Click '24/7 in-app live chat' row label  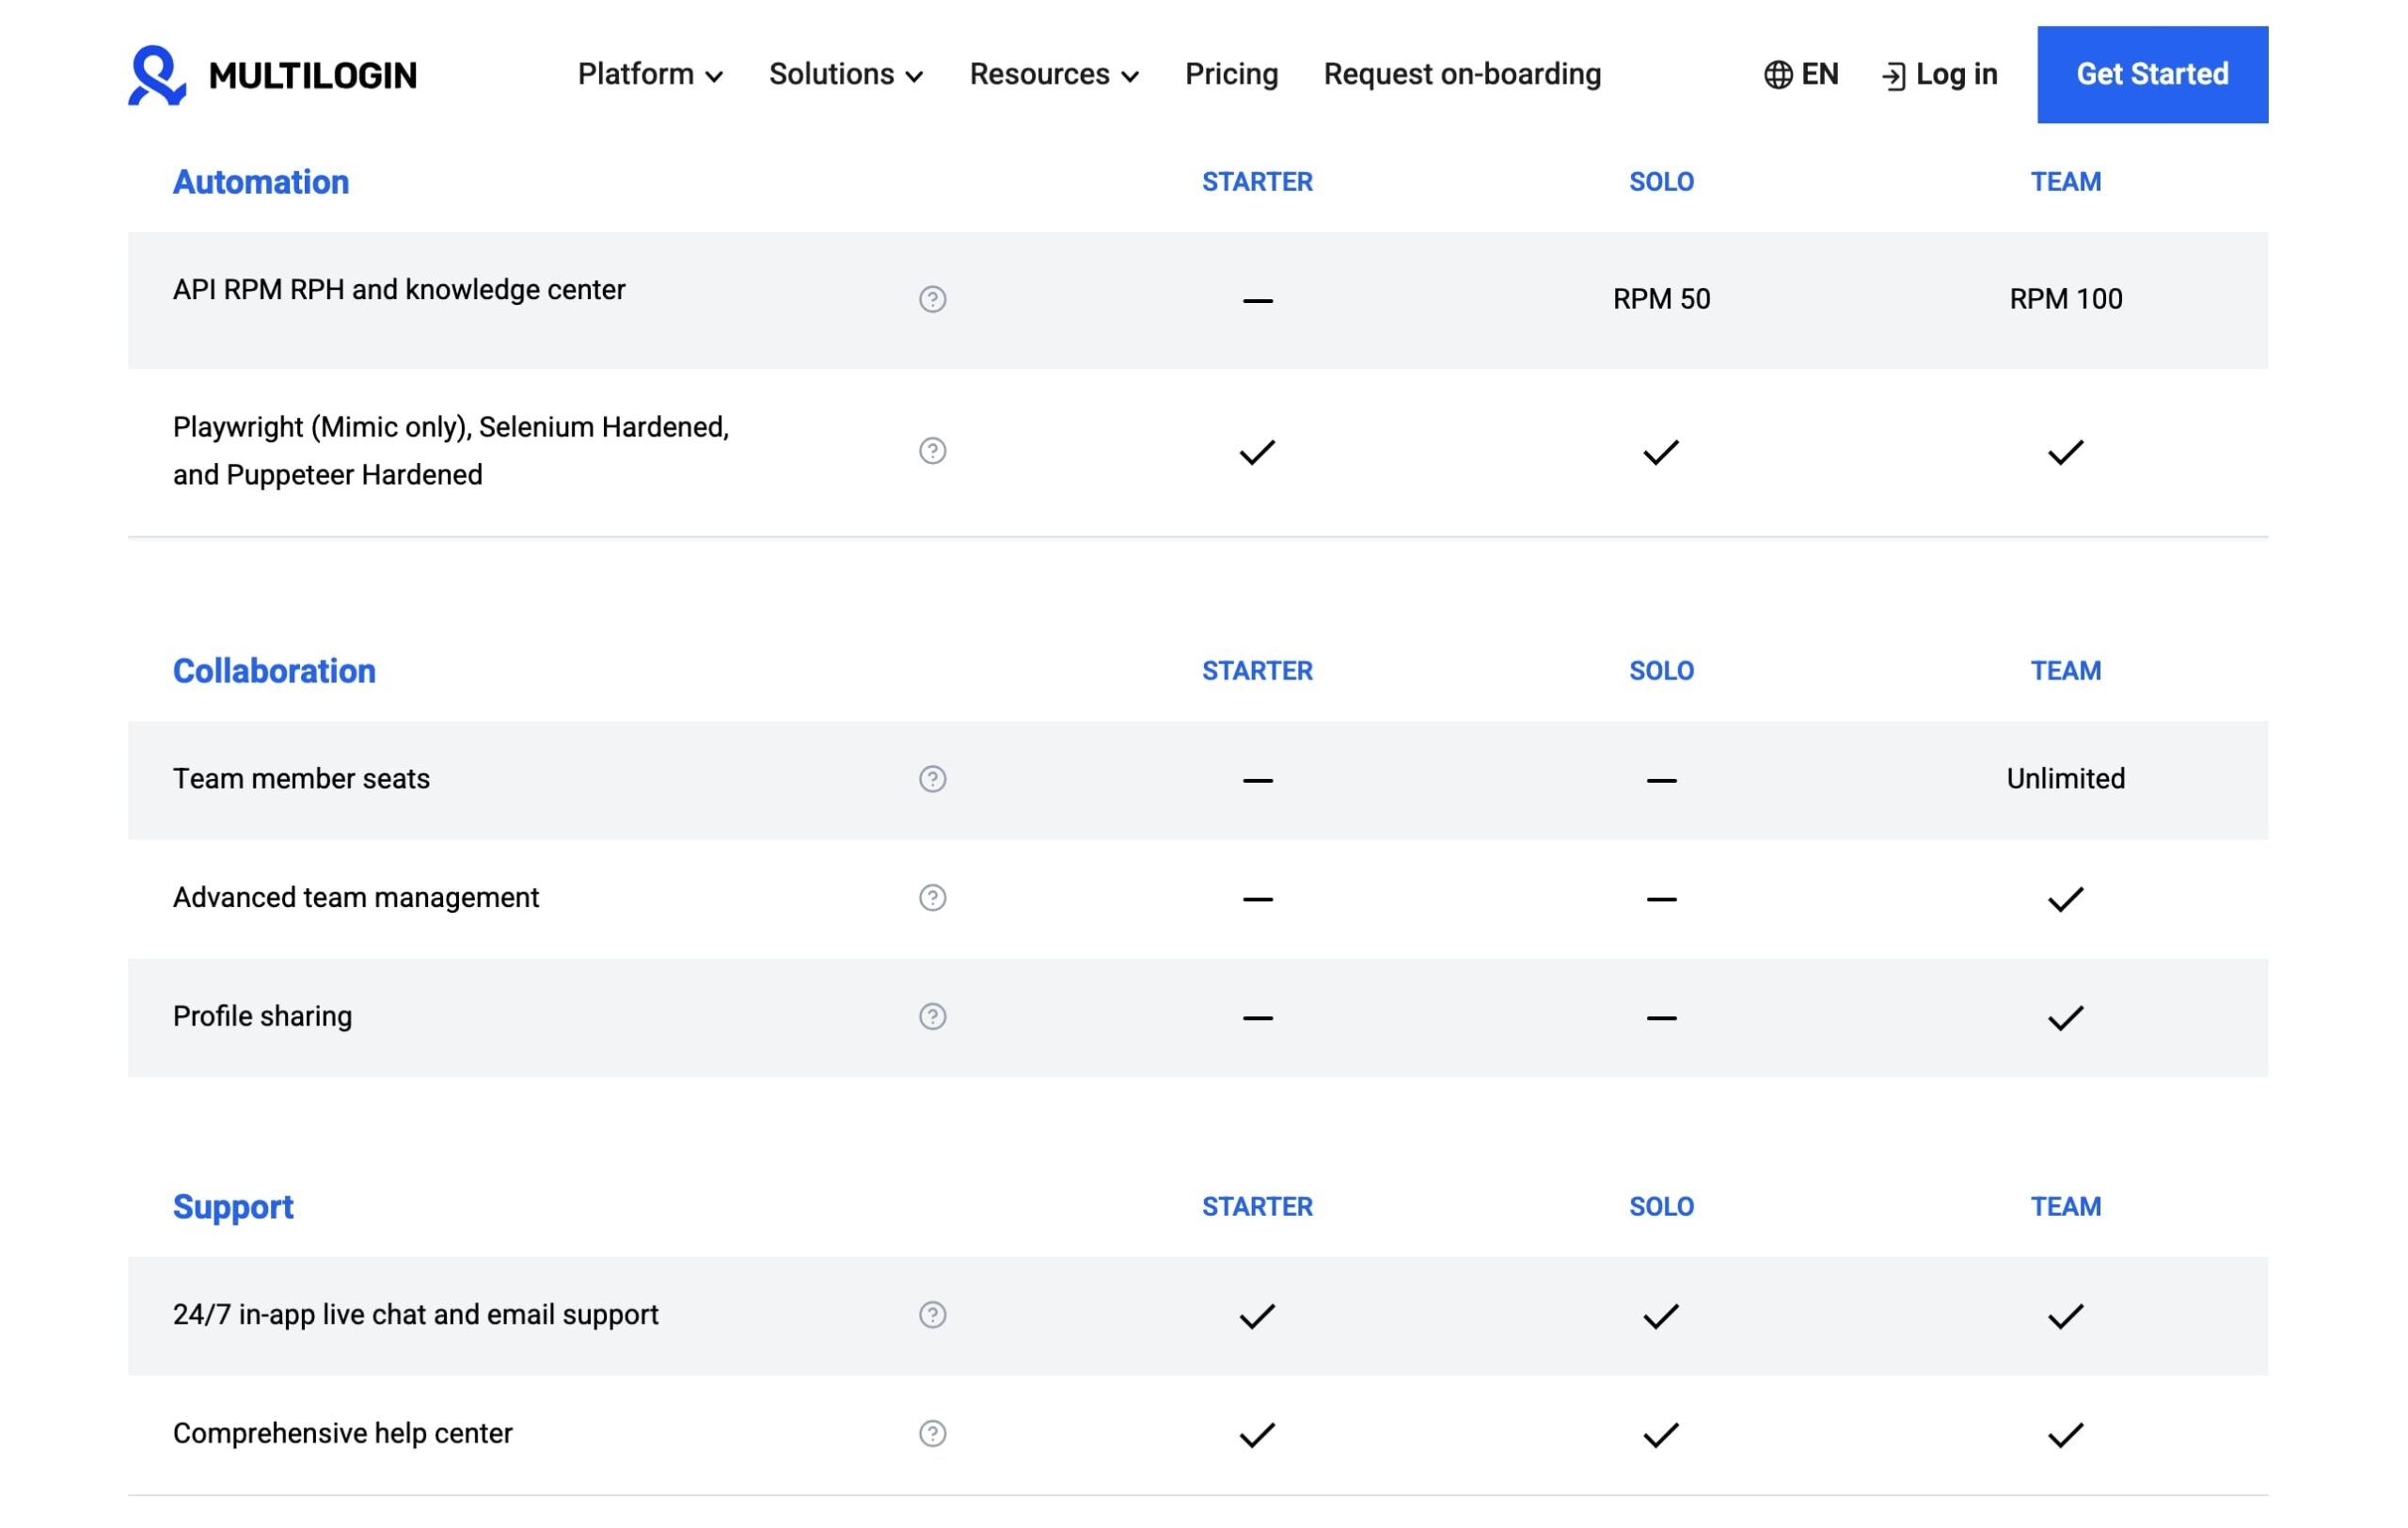[416, 1315]
